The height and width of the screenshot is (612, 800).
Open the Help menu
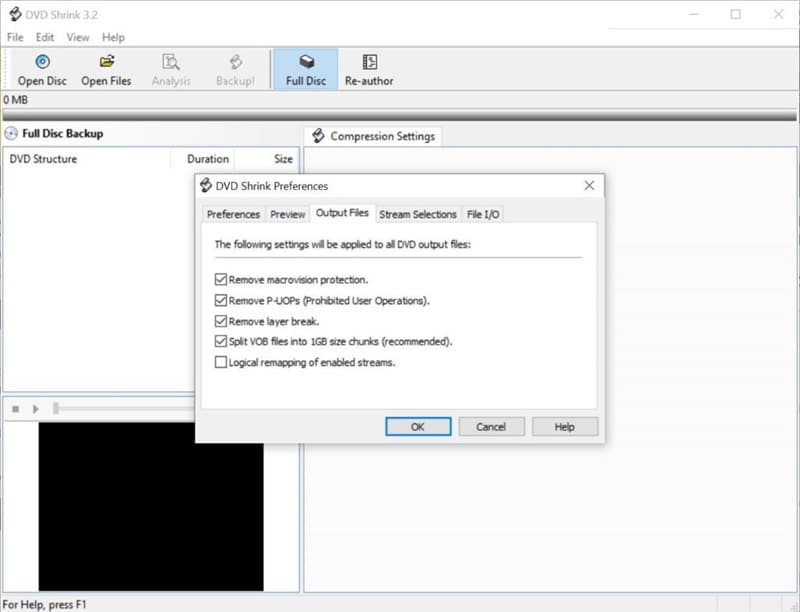113,37
